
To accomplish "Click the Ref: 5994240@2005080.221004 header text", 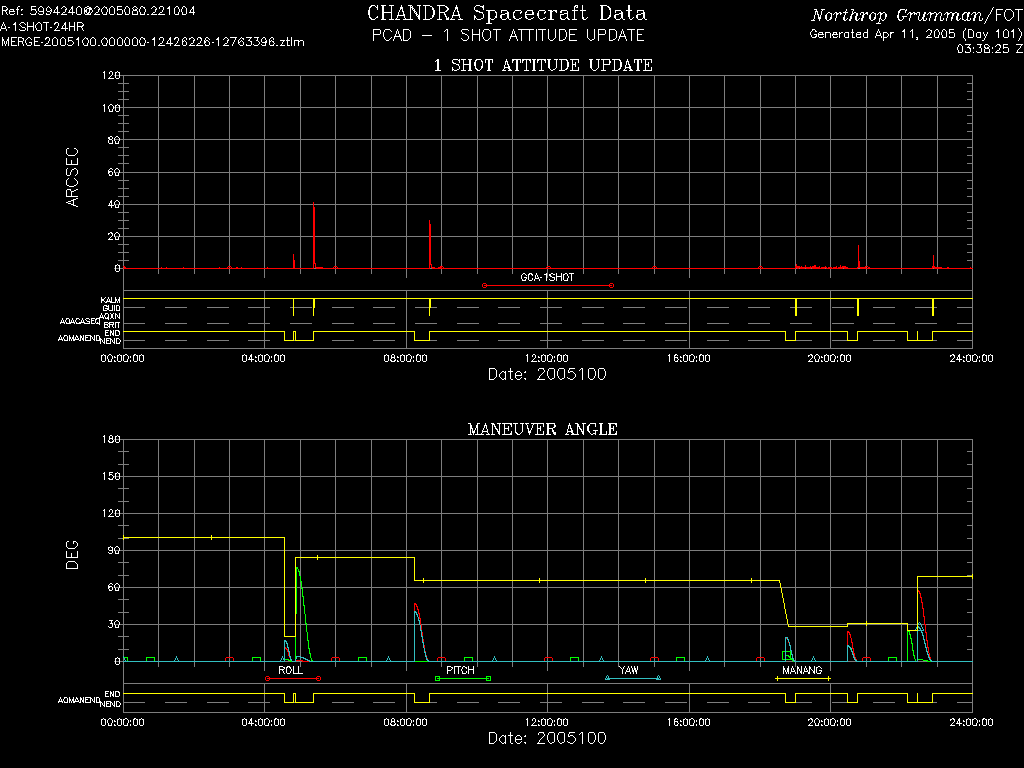I will [x=98, y=11].
